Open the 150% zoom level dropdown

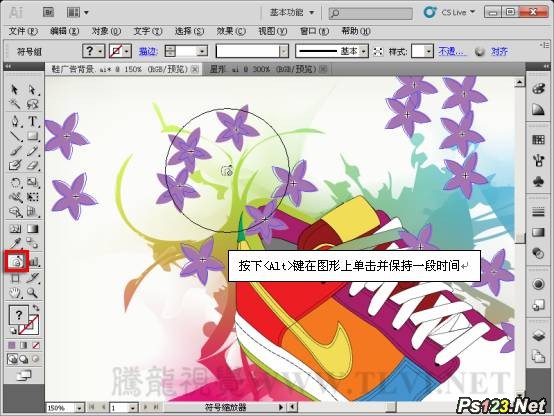click(80, 408)
